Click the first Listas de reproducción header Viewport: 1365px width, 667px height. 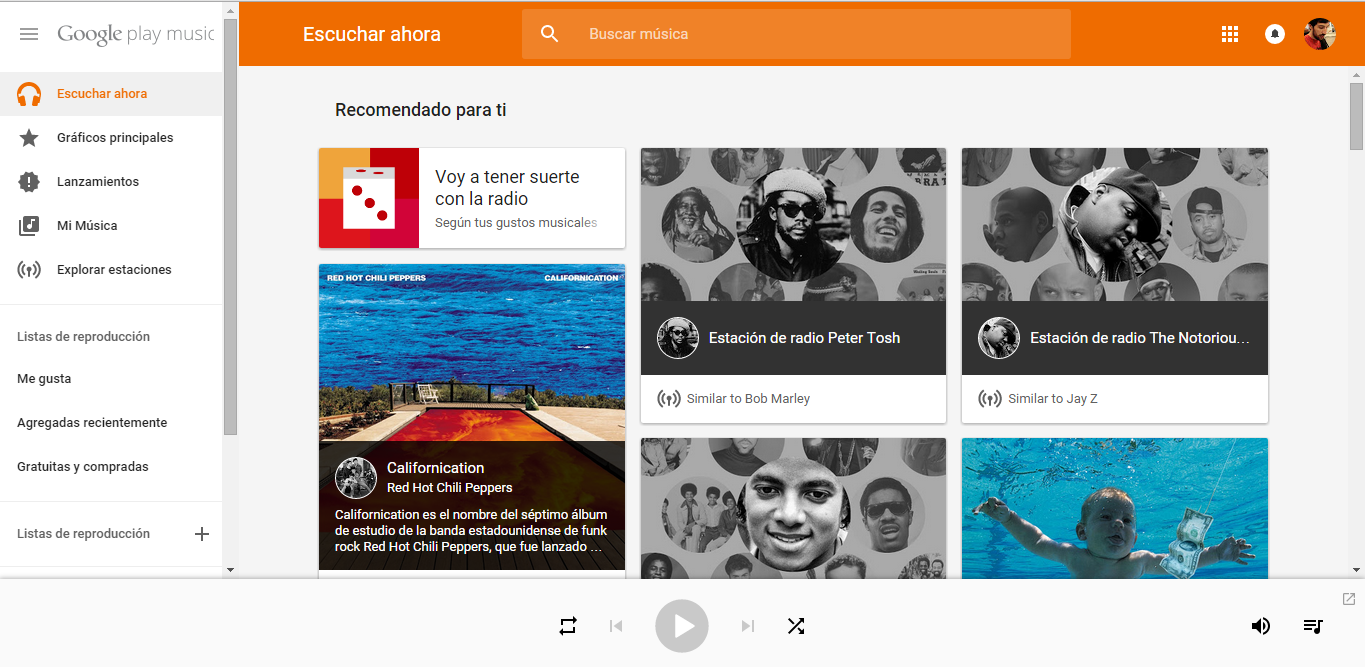click(x=84, y=337)
